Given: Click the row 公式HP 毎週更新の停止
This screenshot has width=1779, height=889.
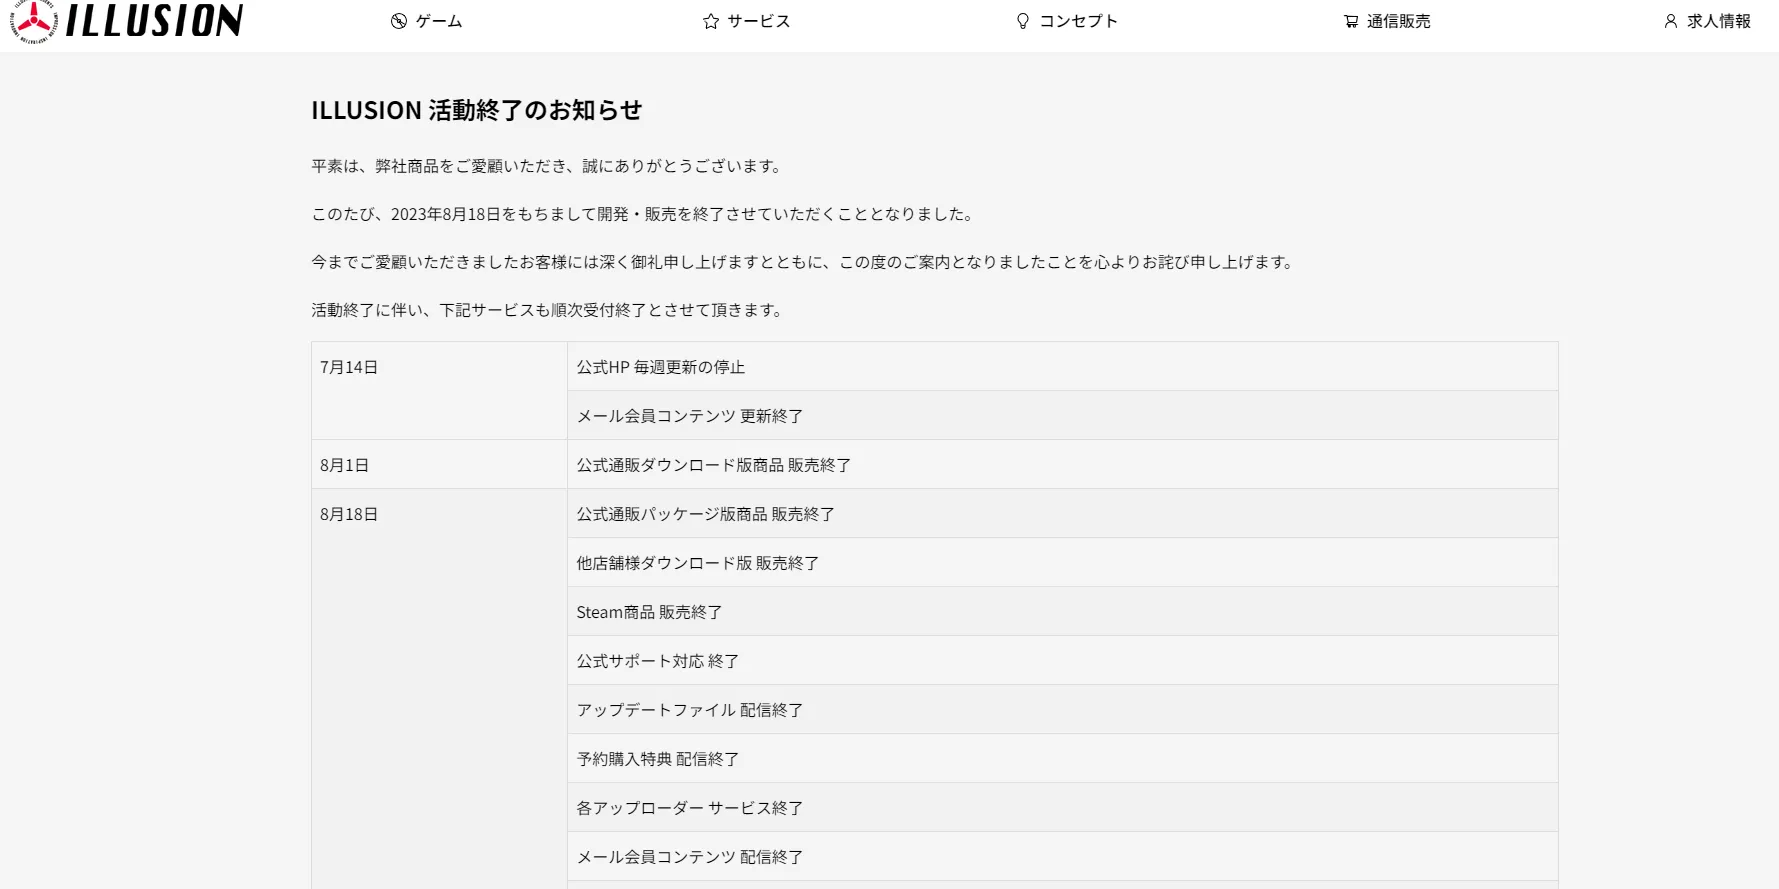Looking at the screenshot, I should point(1063,367).
